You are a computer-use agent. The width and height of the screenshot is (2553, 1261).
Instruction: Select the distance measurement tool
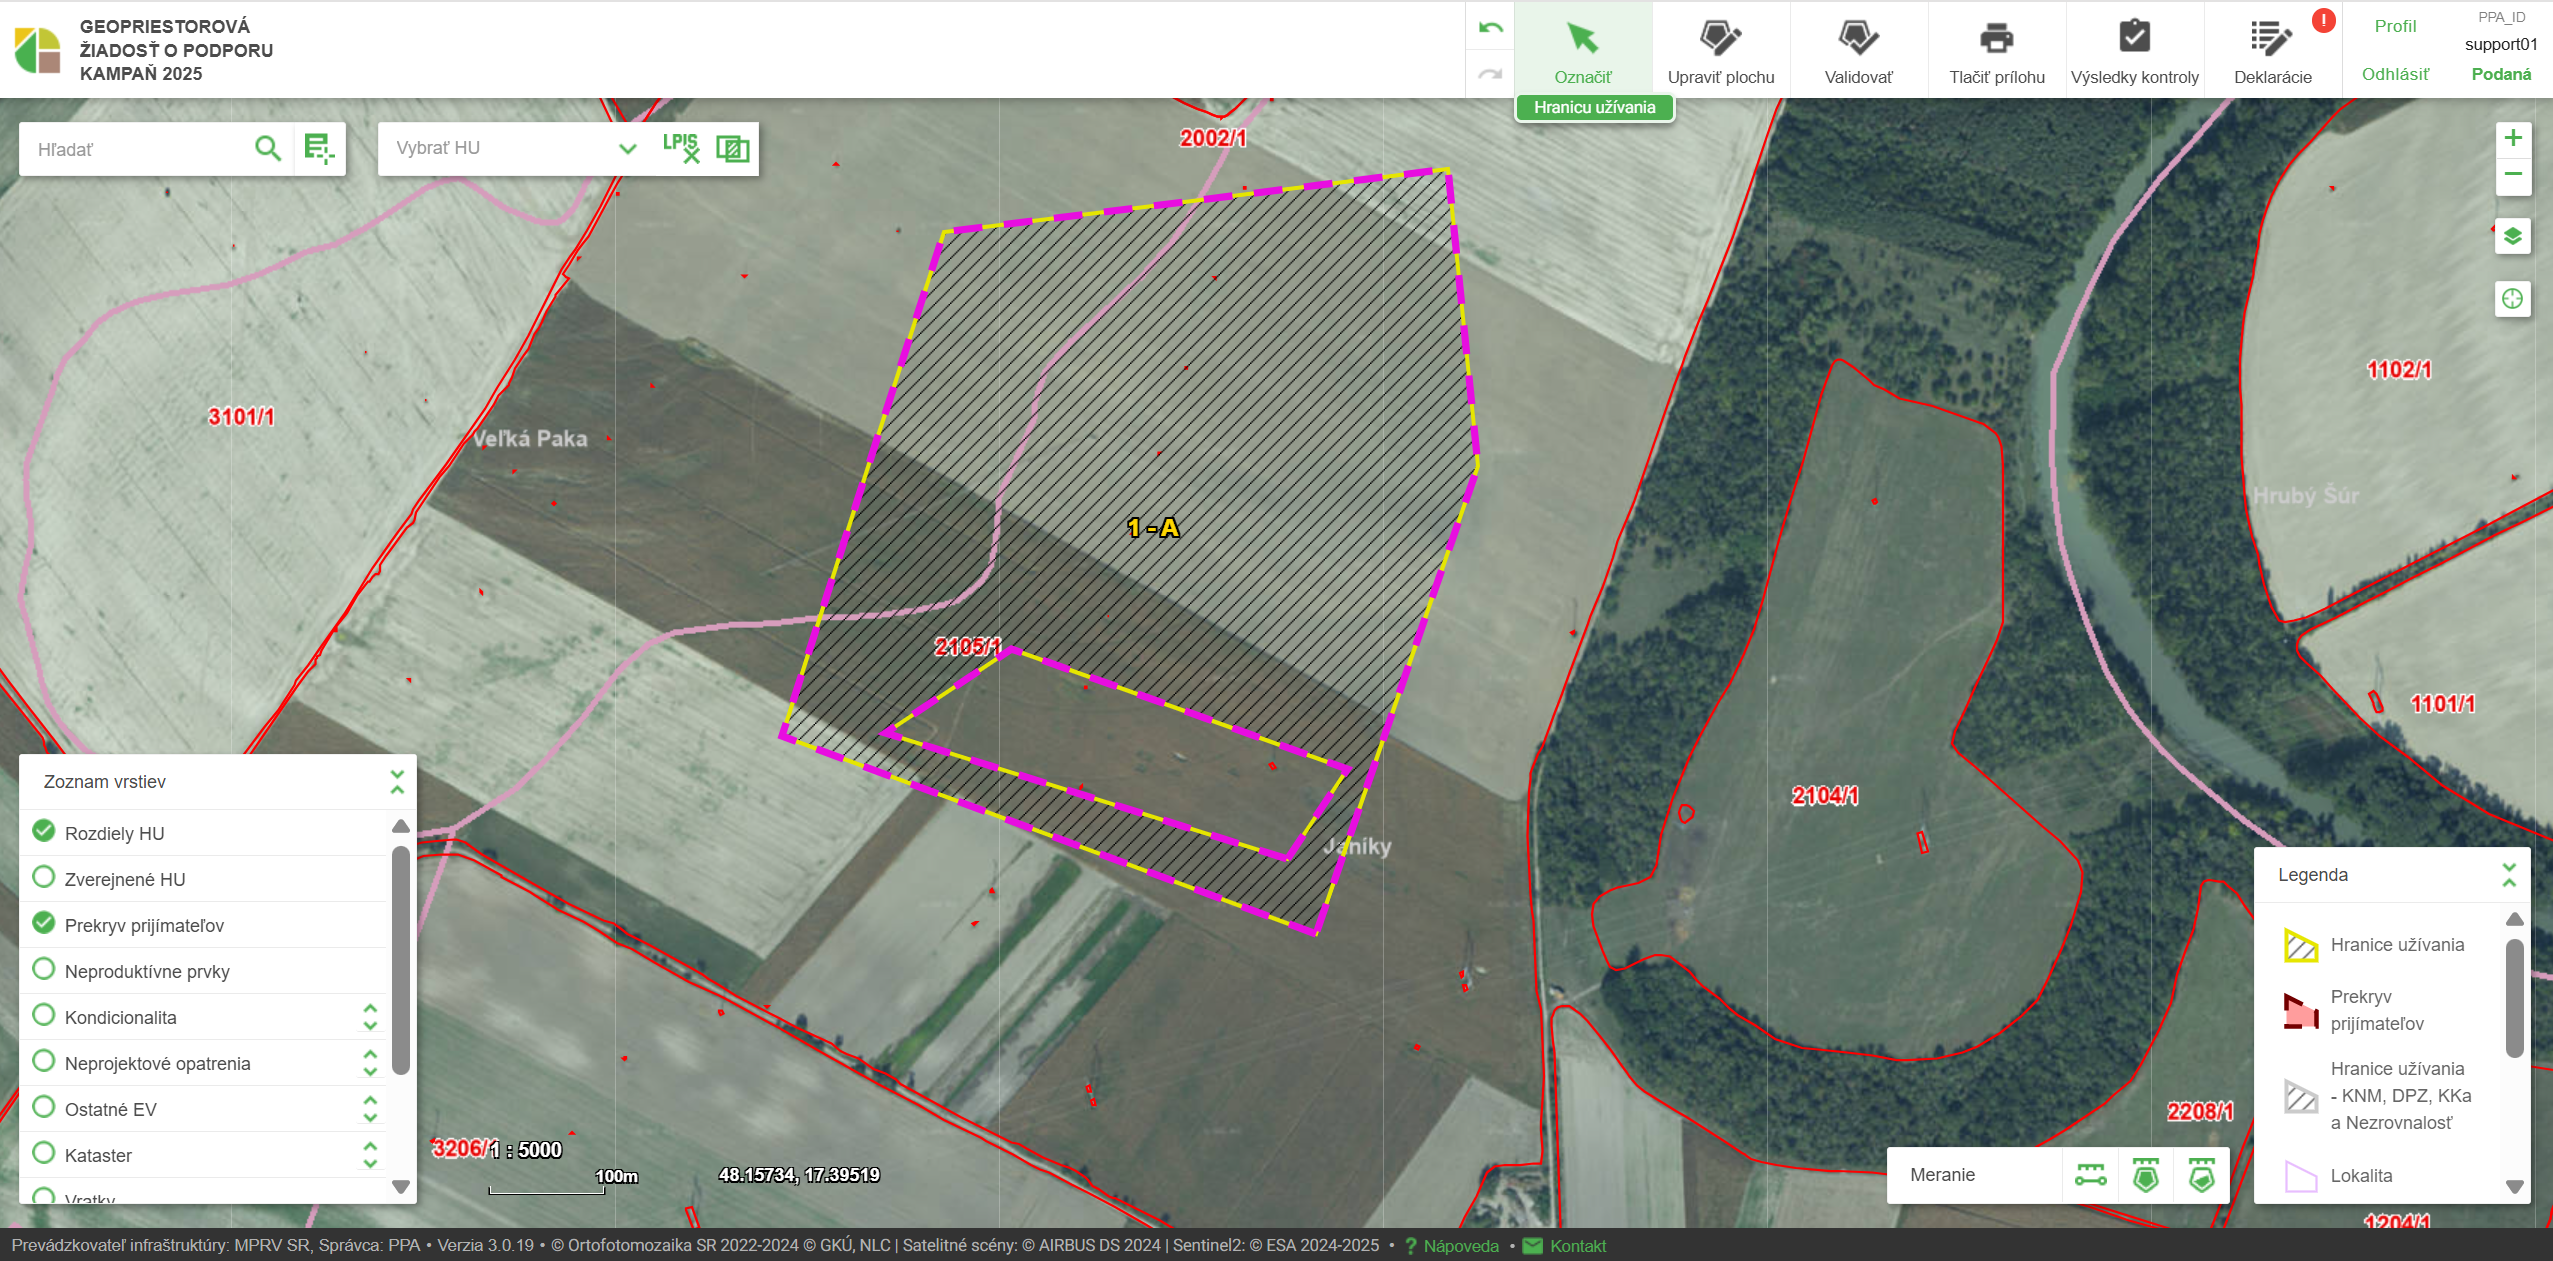[x=2090, y=1175]
